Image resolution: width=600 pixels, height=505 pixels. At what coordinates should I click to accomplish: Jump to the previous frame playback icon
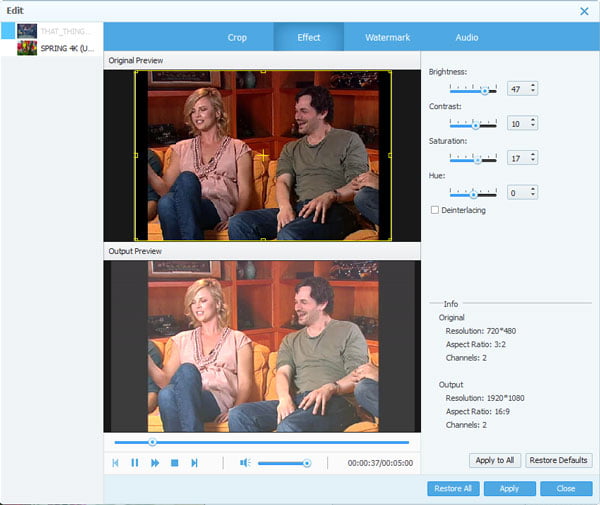(115, 463)
